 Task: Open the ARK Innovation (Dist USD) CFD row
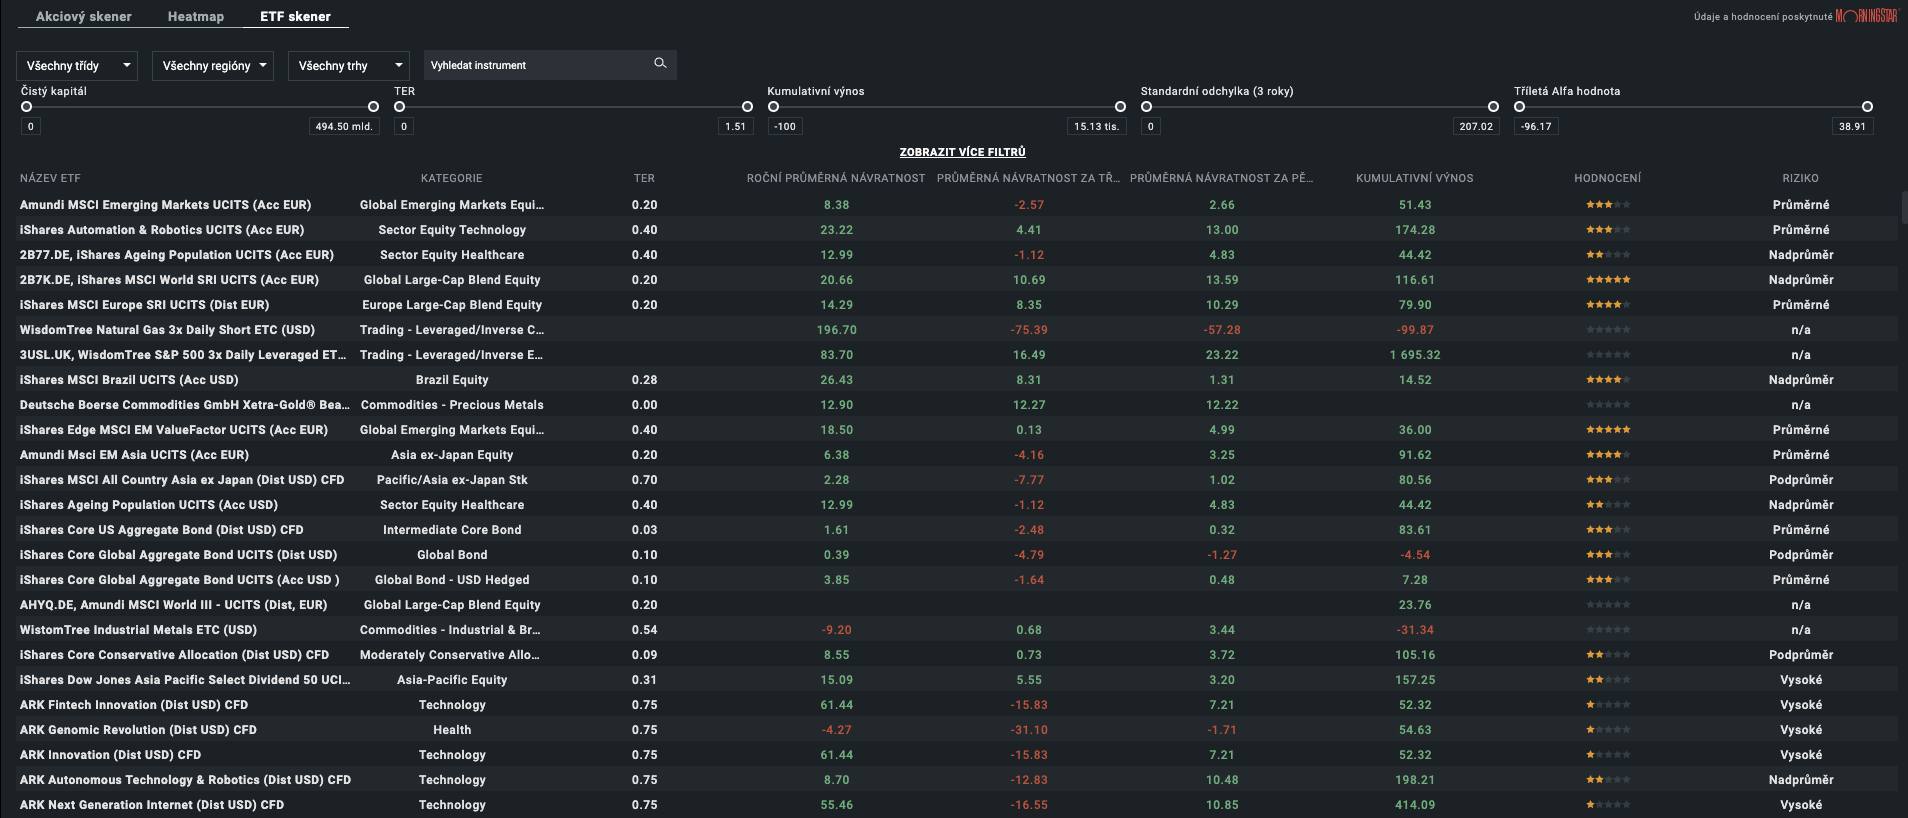tap(110, 755)
